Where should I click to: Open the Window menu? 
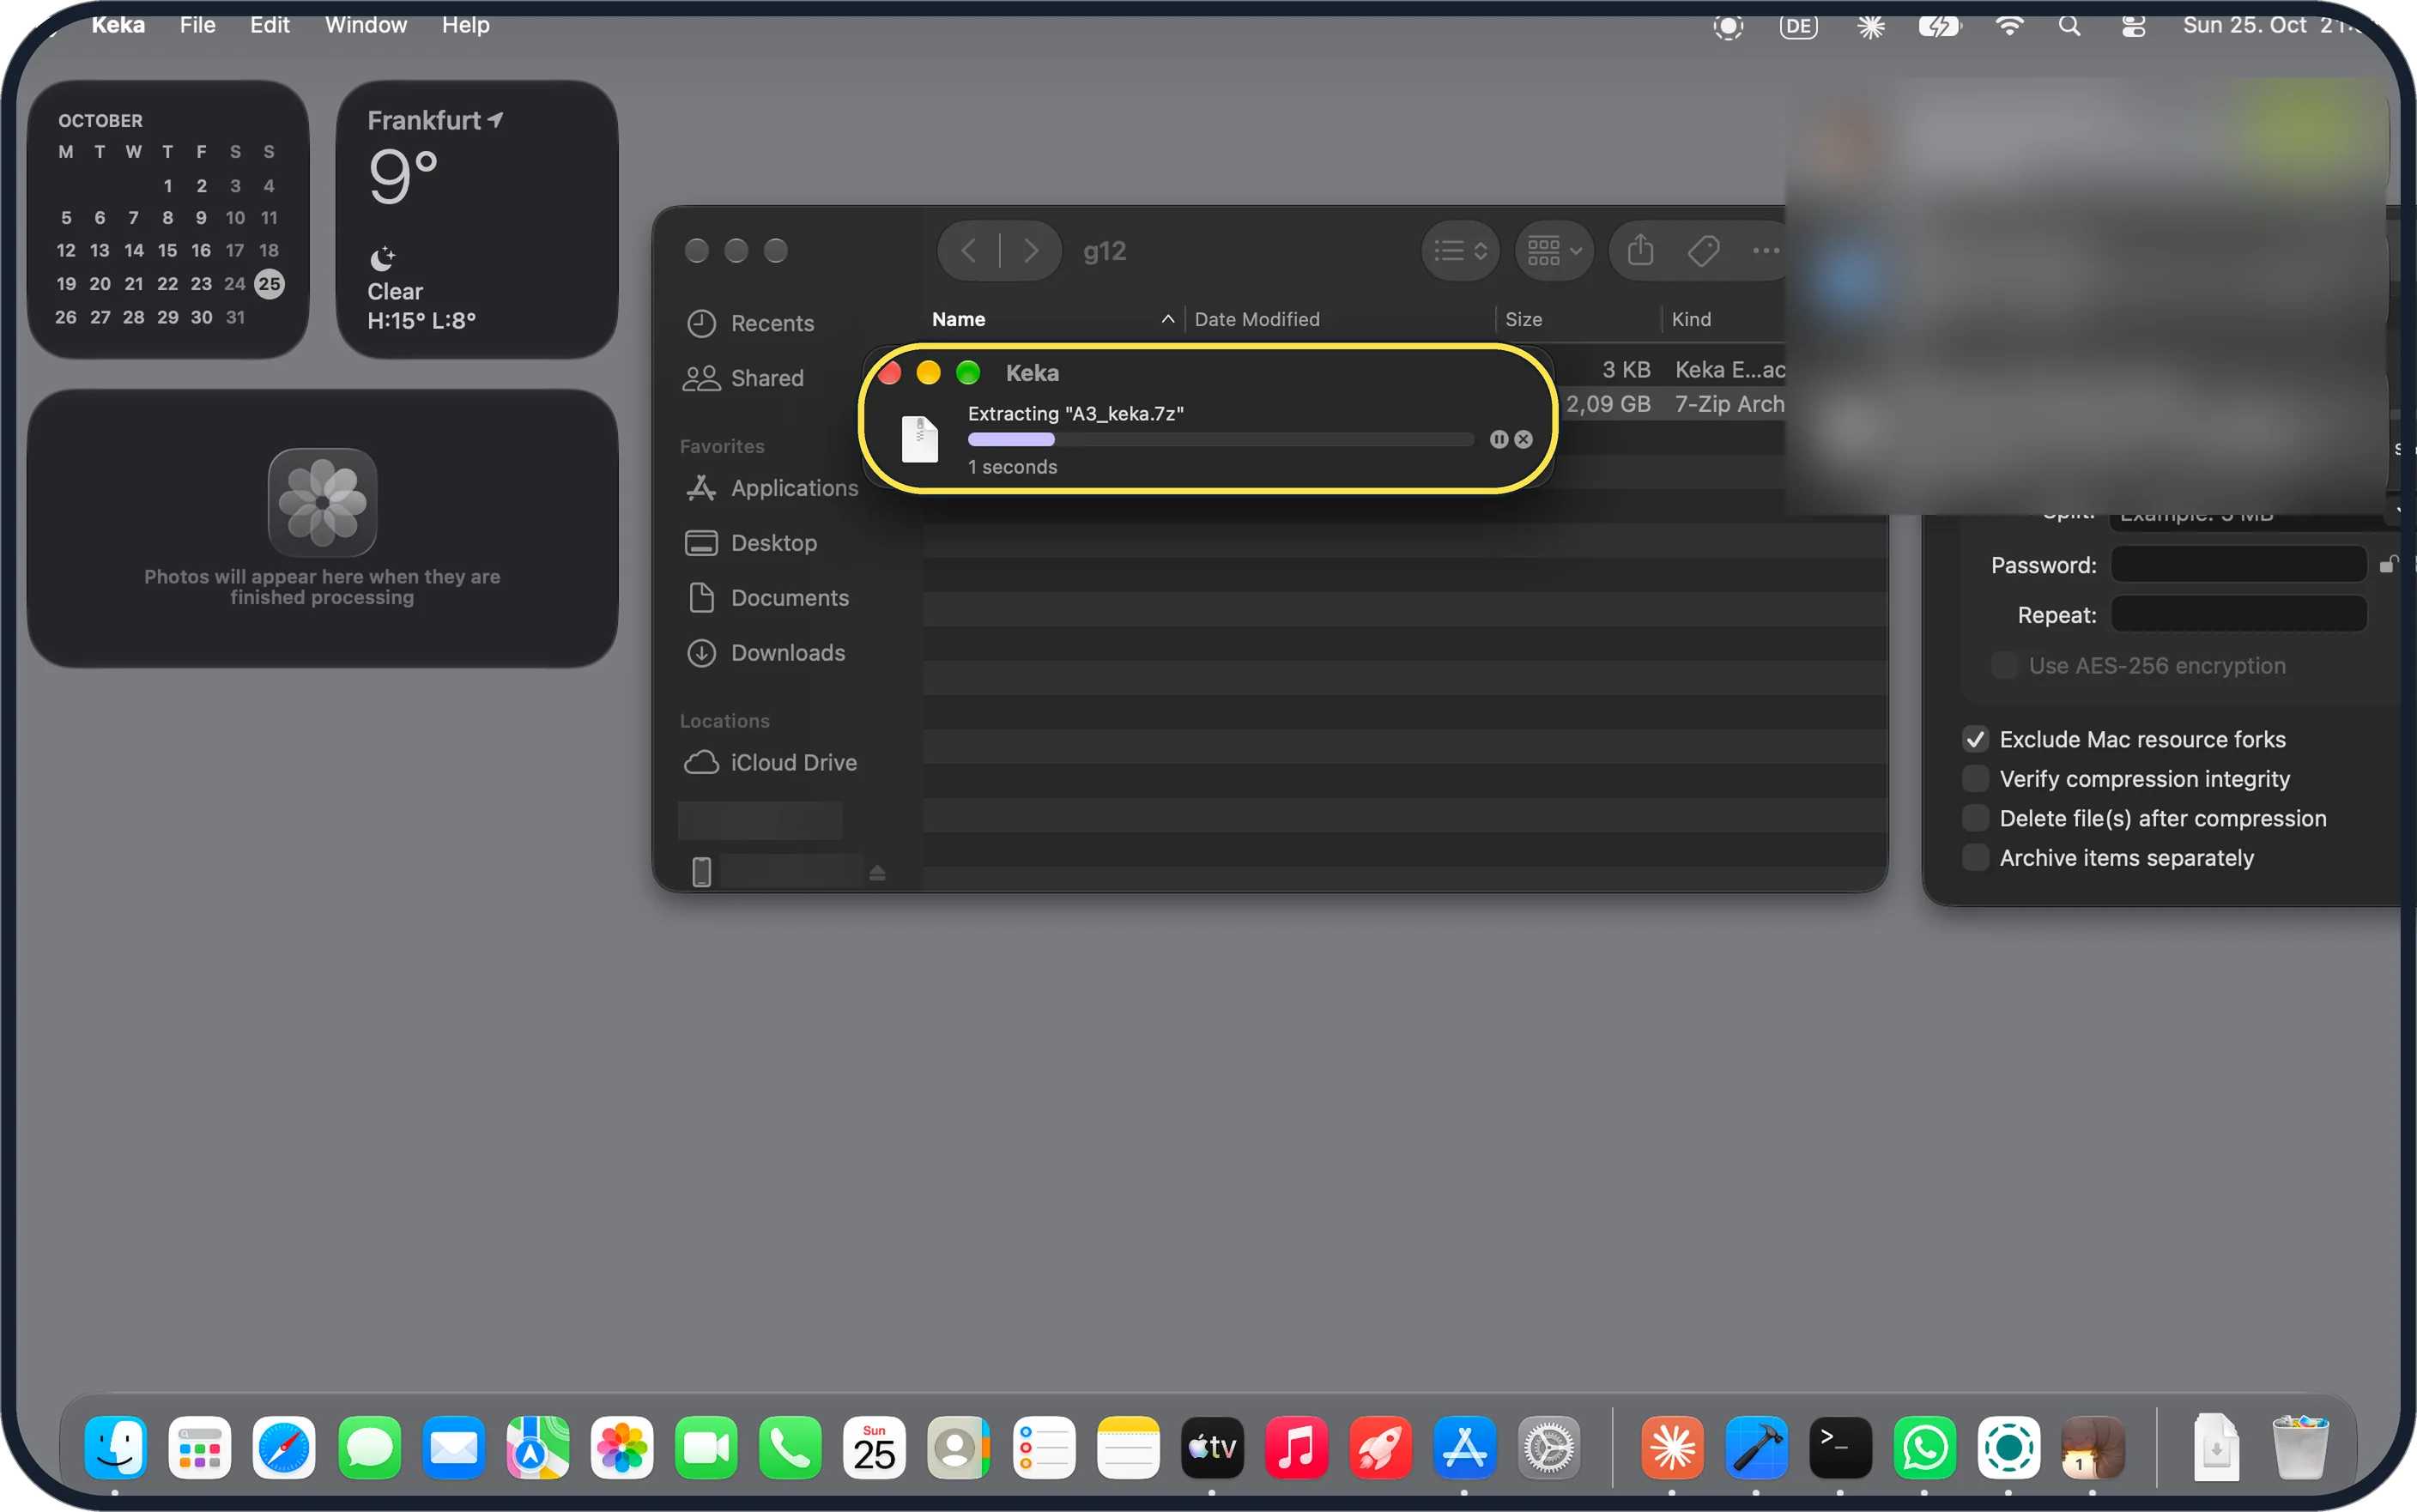click(x=365, y=25)
